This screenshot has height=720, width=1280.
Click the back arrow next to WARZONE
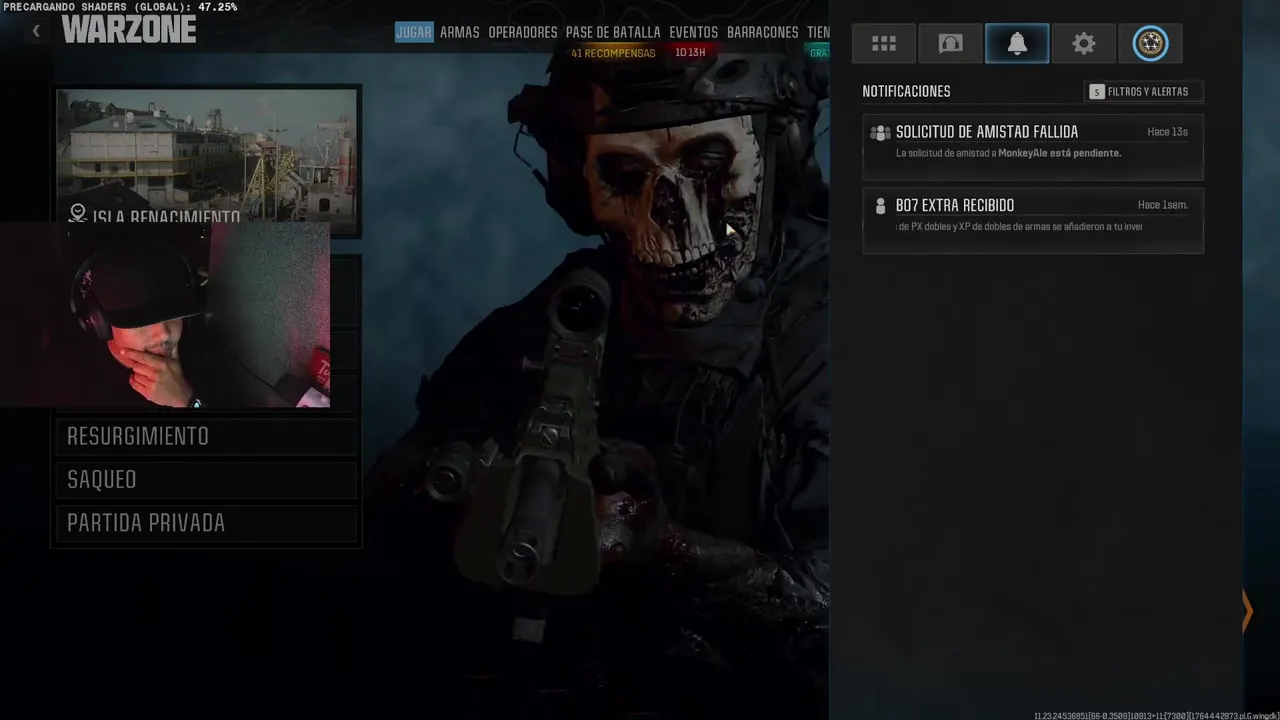[x=36, y=31]
